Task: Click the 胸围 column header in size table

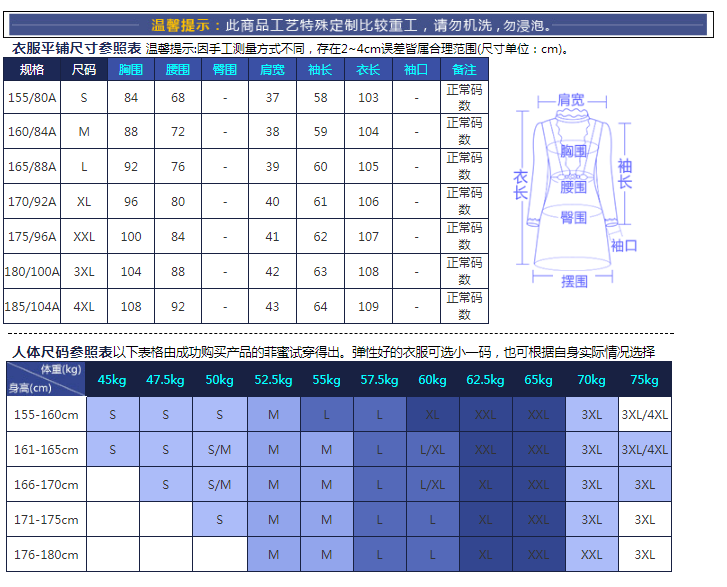Action: [x=131, y=69]
